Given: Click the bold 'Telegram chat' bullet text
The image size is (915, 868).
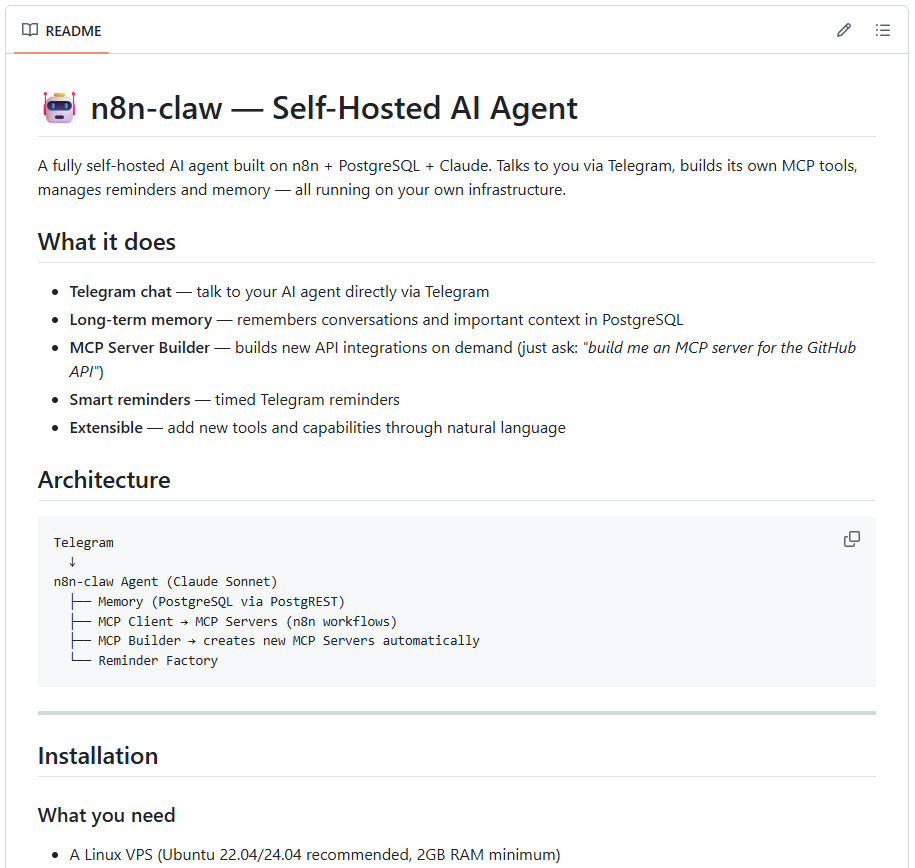Looking at the screenshot, I should (x=121, y=292).
